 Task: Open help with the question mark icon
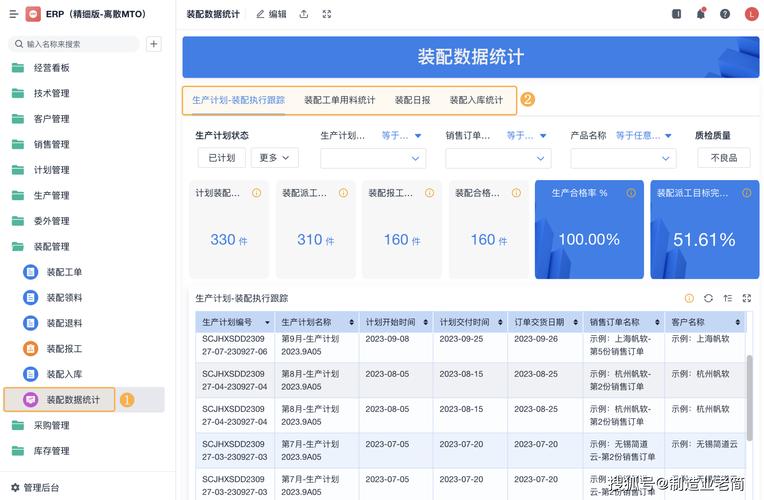coord(725,14)
